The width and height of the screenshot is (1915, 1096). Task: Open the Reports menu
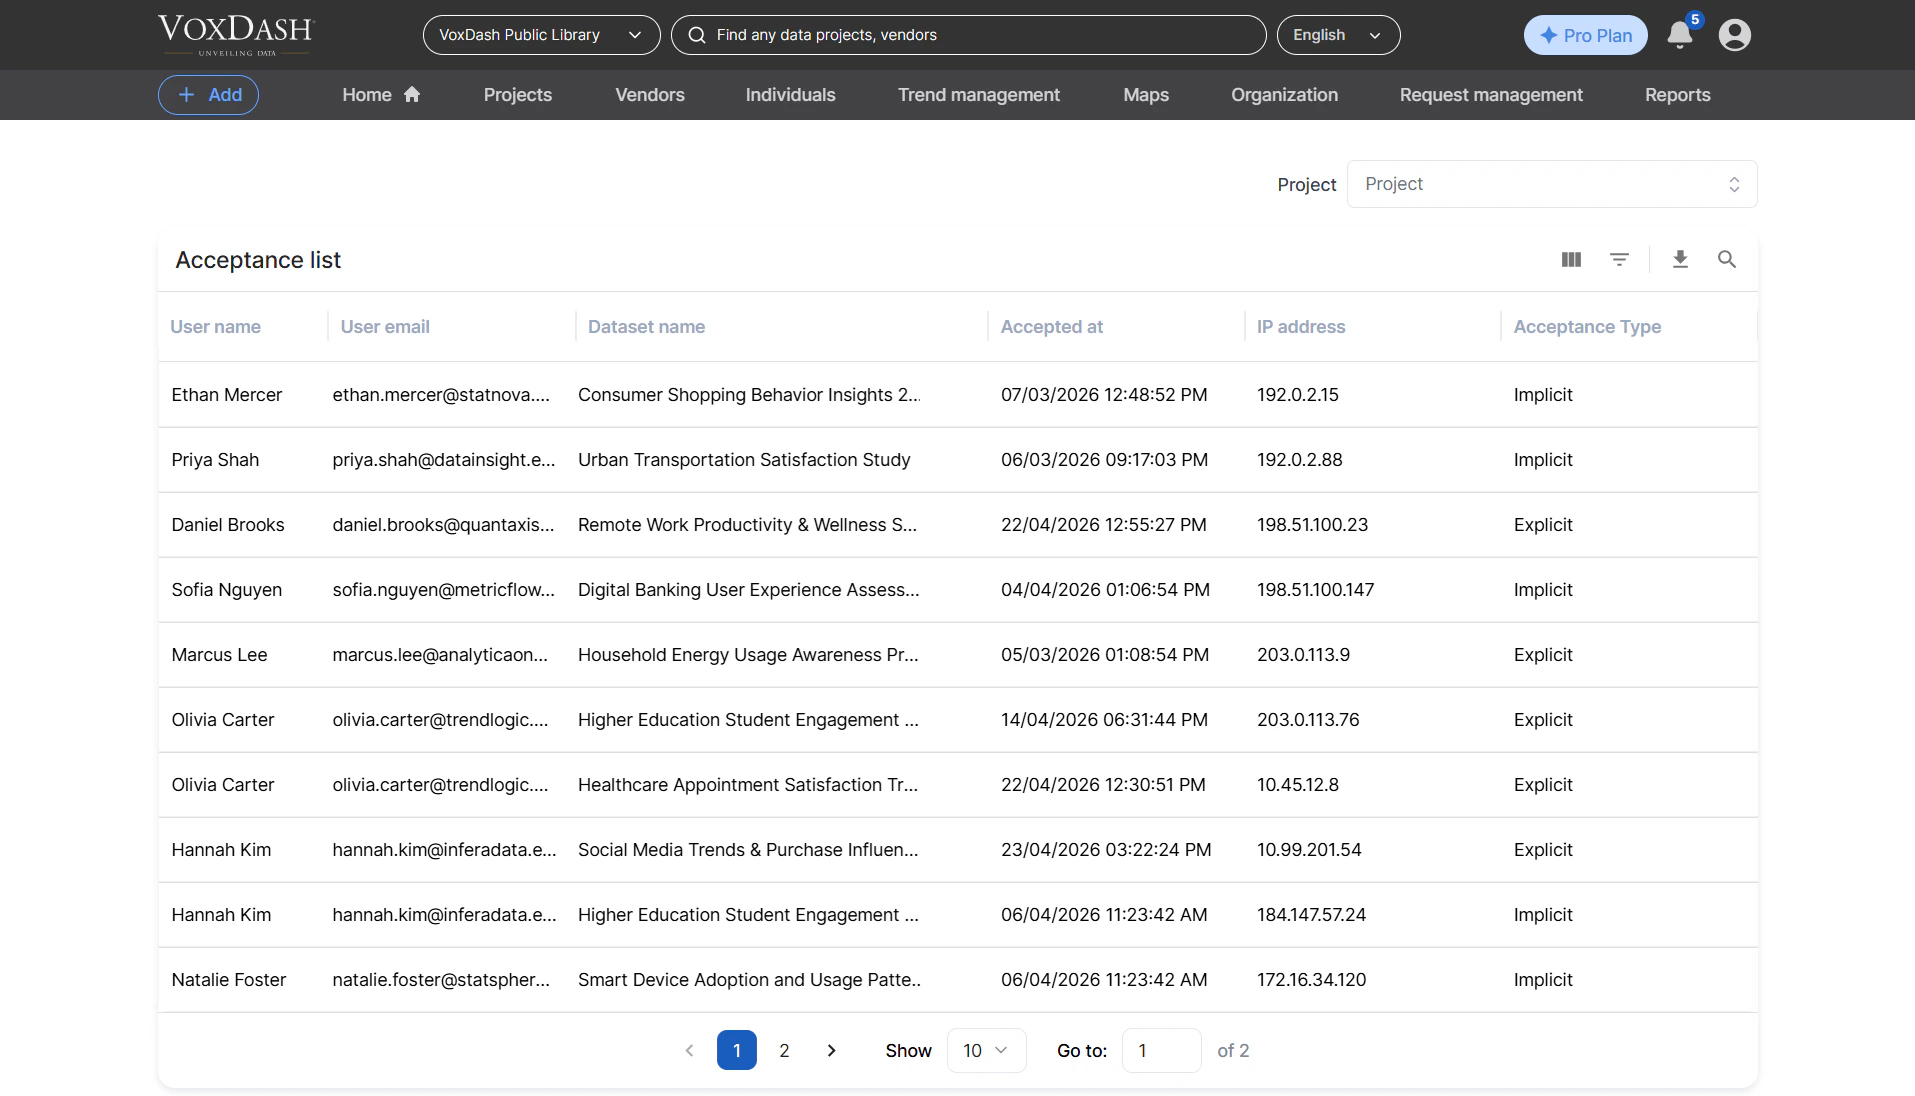[x=1677, y=95]
